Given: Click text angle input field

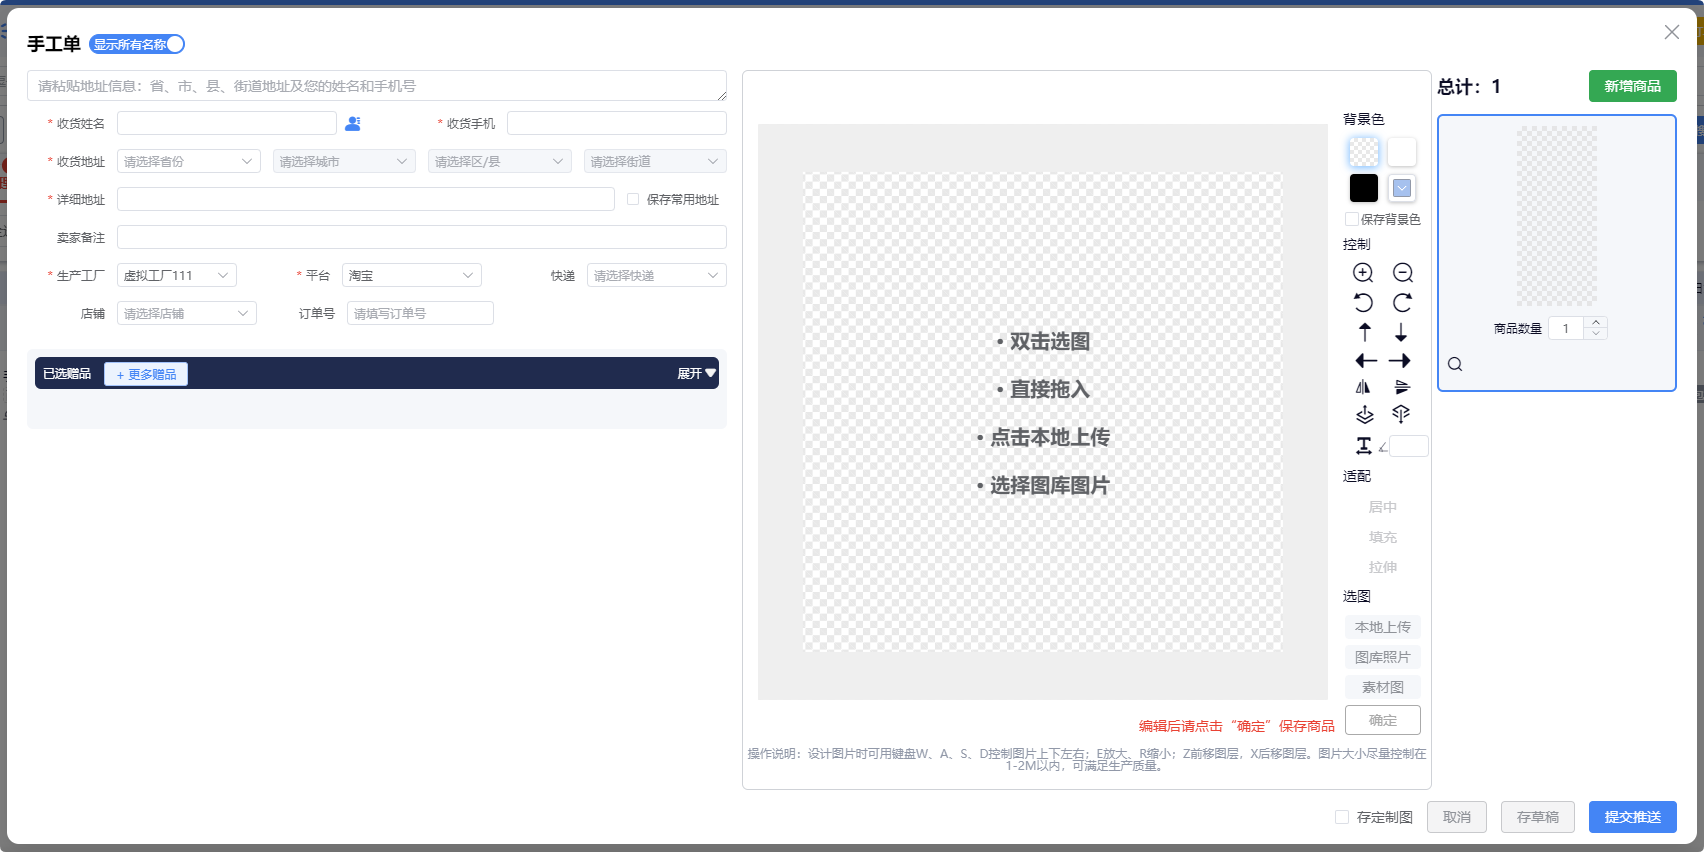Looking at the screenshot, I should [1409, 446].
